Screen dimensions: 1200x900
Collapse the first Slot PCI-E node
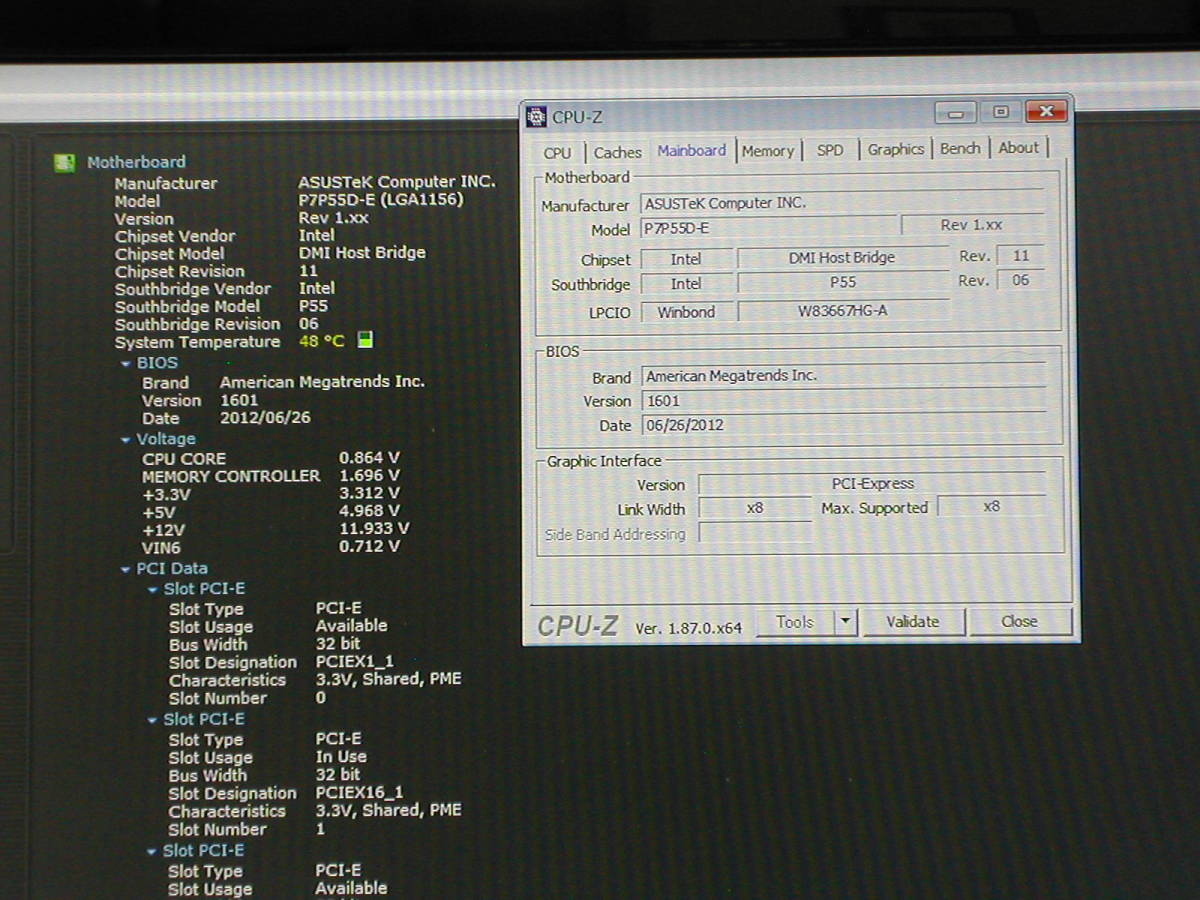[x=153, y=590]
